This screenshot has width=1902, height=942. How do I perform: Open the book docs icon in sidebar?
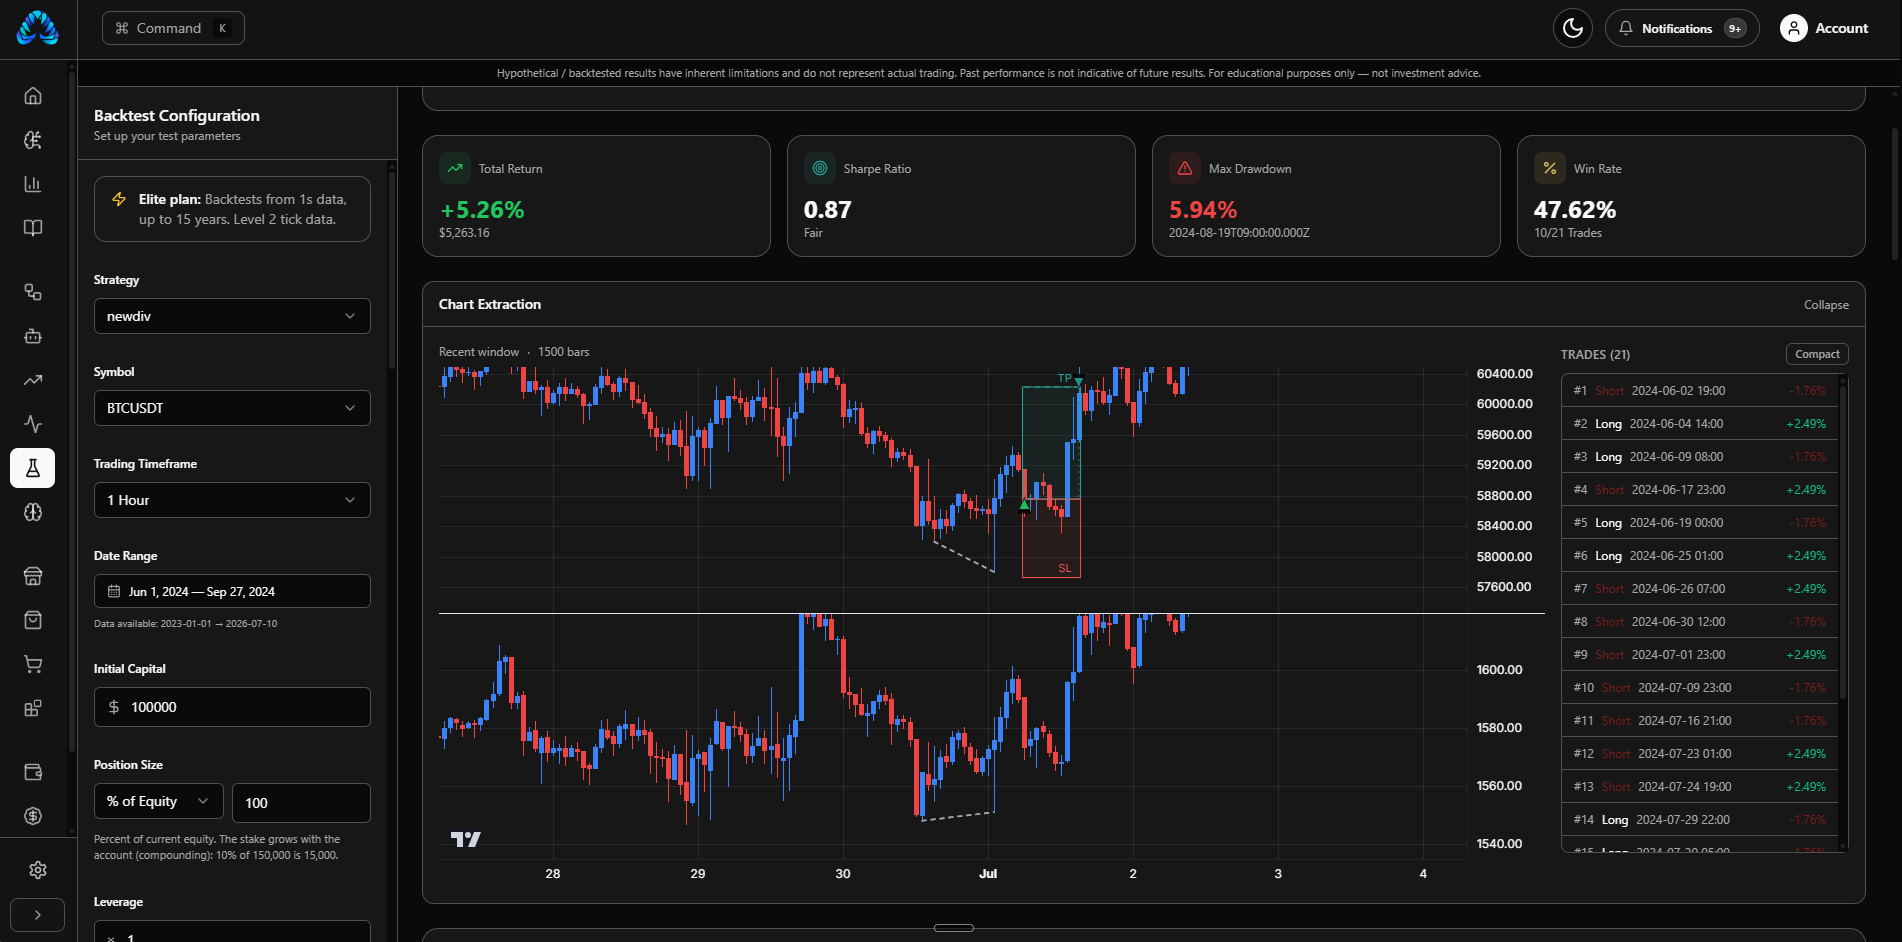tap(33, 228)
